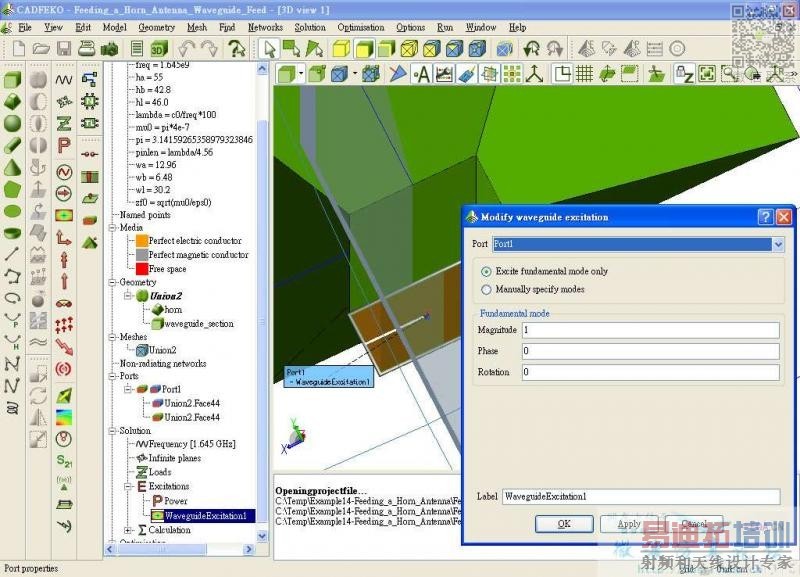Create a sphere with the left palette icon
This screenshot has height=577, width=800.
pyautogui.click(x=12, y=123)
